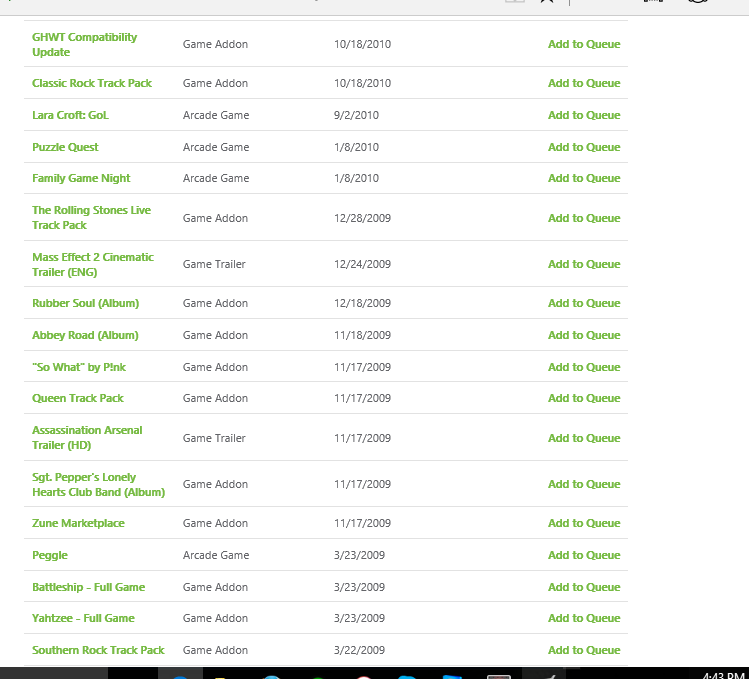The height and width of the screenshot is (679, 749).
Task: Select "Game Addon" in Rubber Soul row
Action: click(215, 303)
